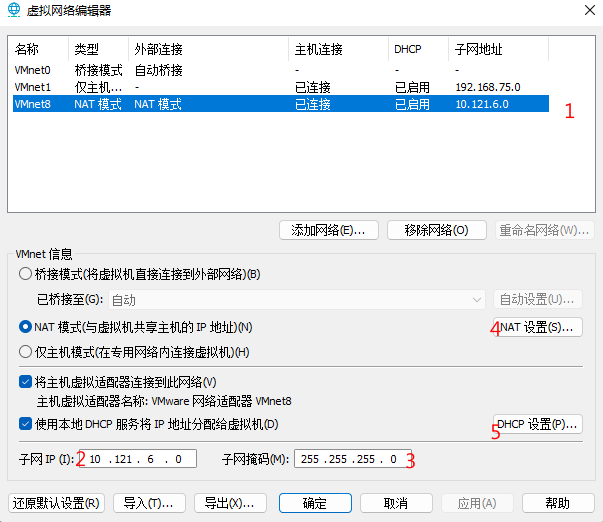Viewport: 603px width, 522px height.
Task: Click the 外部连接 column header
Action: click(208, 49)
